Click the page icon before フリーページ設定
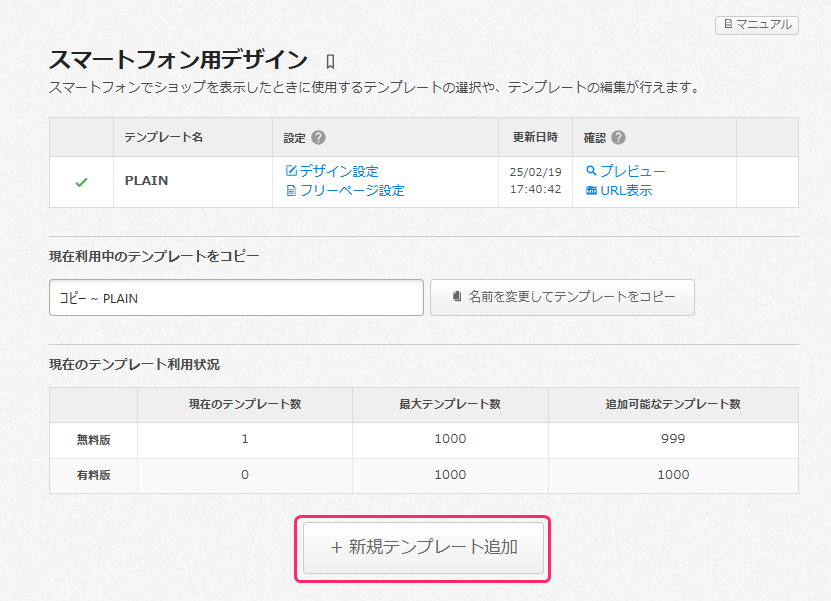This screenshot has height=601, width=831. point(291,190)
